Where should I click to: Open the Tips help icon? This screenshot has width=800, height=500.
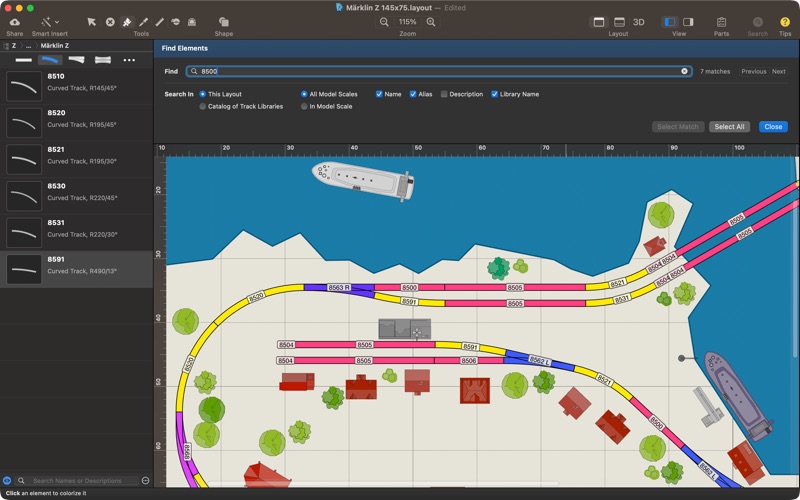pyautogui.click(x=785, y=22)
